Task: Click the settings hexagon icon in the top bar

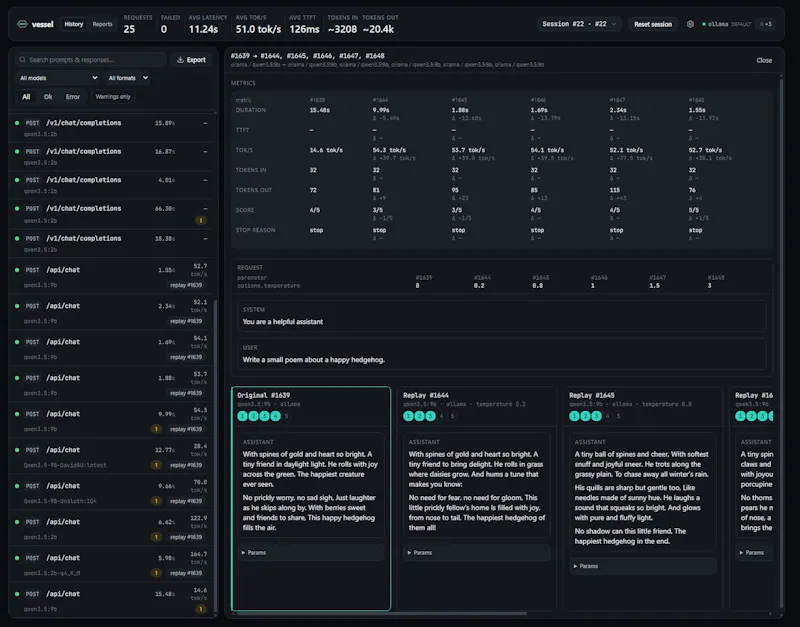Action: (x=690, y=24)
